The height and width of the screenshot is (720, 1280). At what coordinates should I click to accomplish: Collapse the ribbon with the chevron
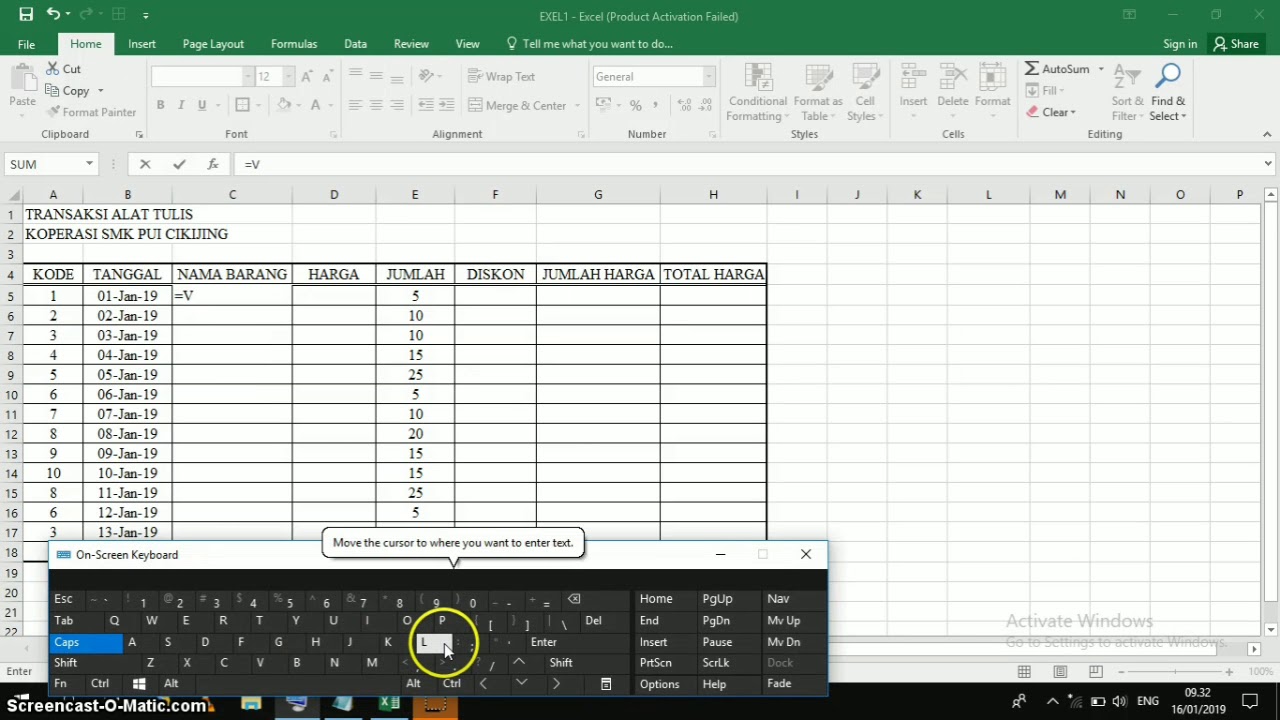tap(1267, 134)
